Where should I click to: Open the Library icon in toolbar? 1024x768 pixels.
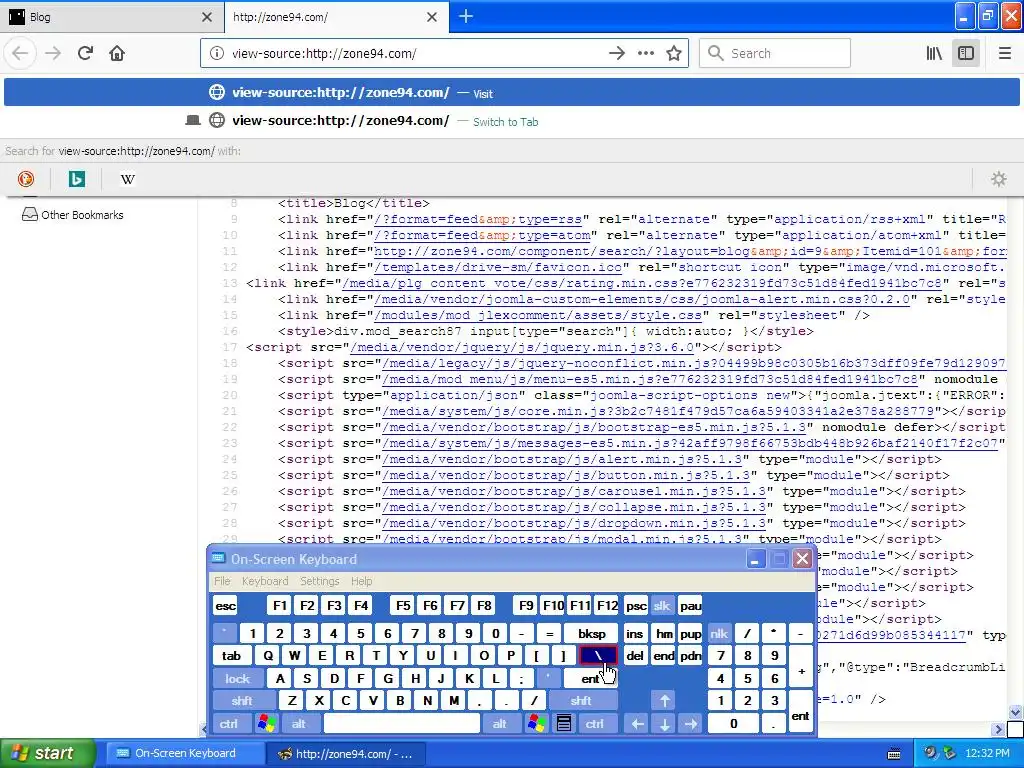pyautogui.click(x=934, y=53)
